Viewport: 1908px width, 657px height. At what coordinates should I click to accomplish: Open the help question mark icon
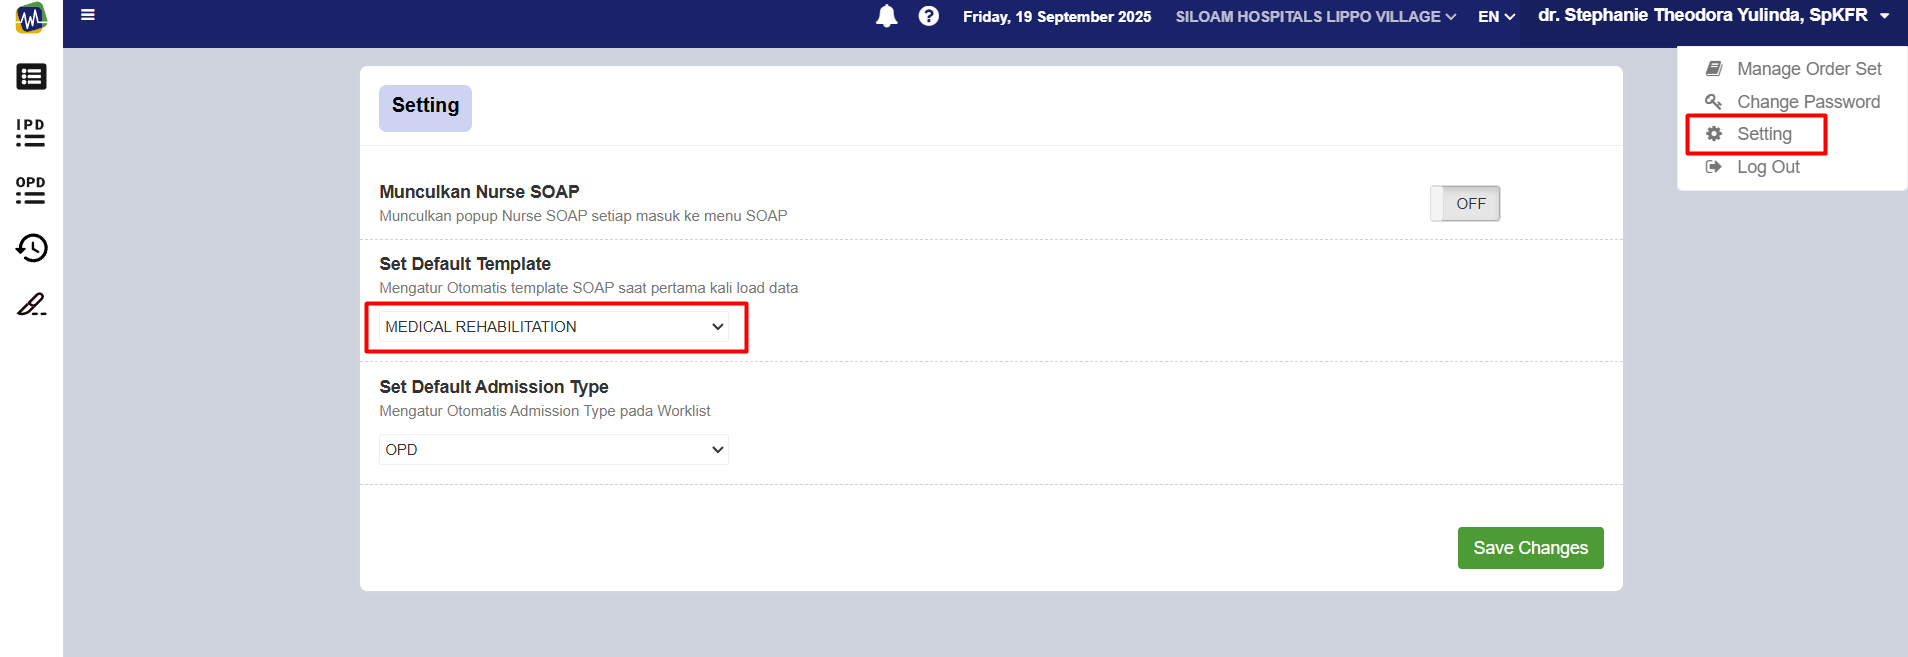point(928,16)
